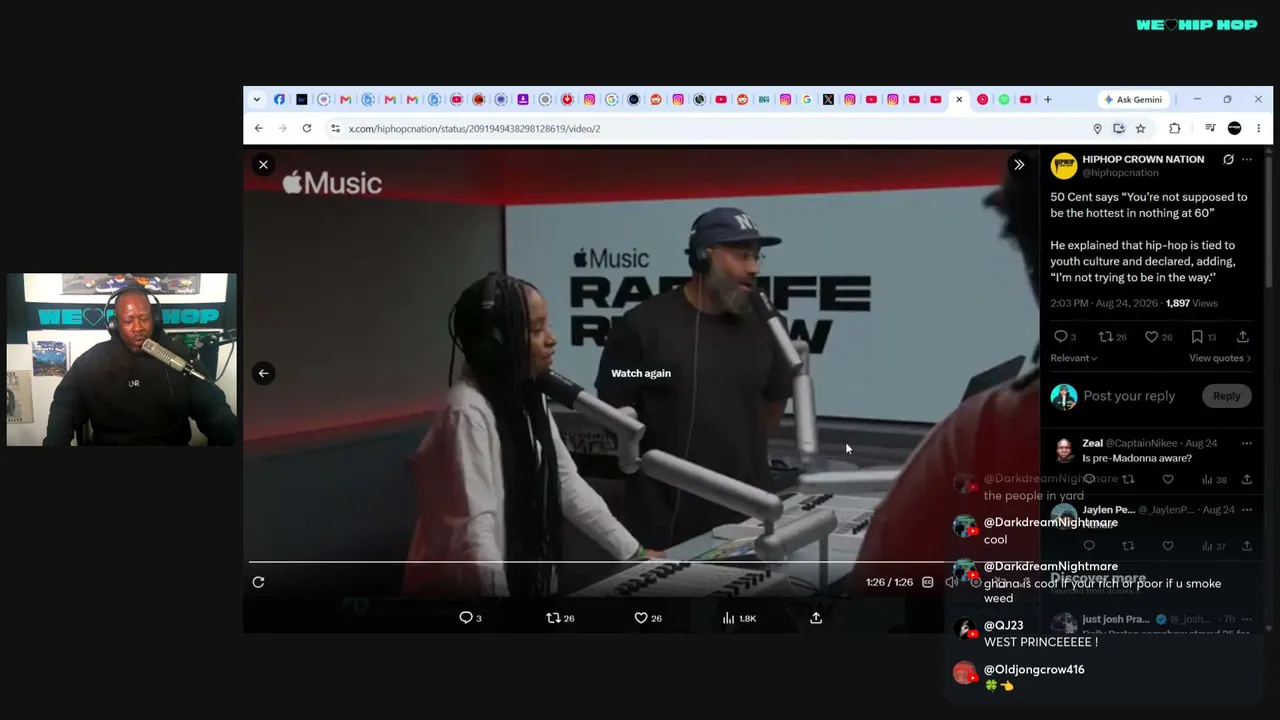This screenshot has height=720, width=1280.
Task: Open Chrome media controls
Action: tap(1210, 128)
